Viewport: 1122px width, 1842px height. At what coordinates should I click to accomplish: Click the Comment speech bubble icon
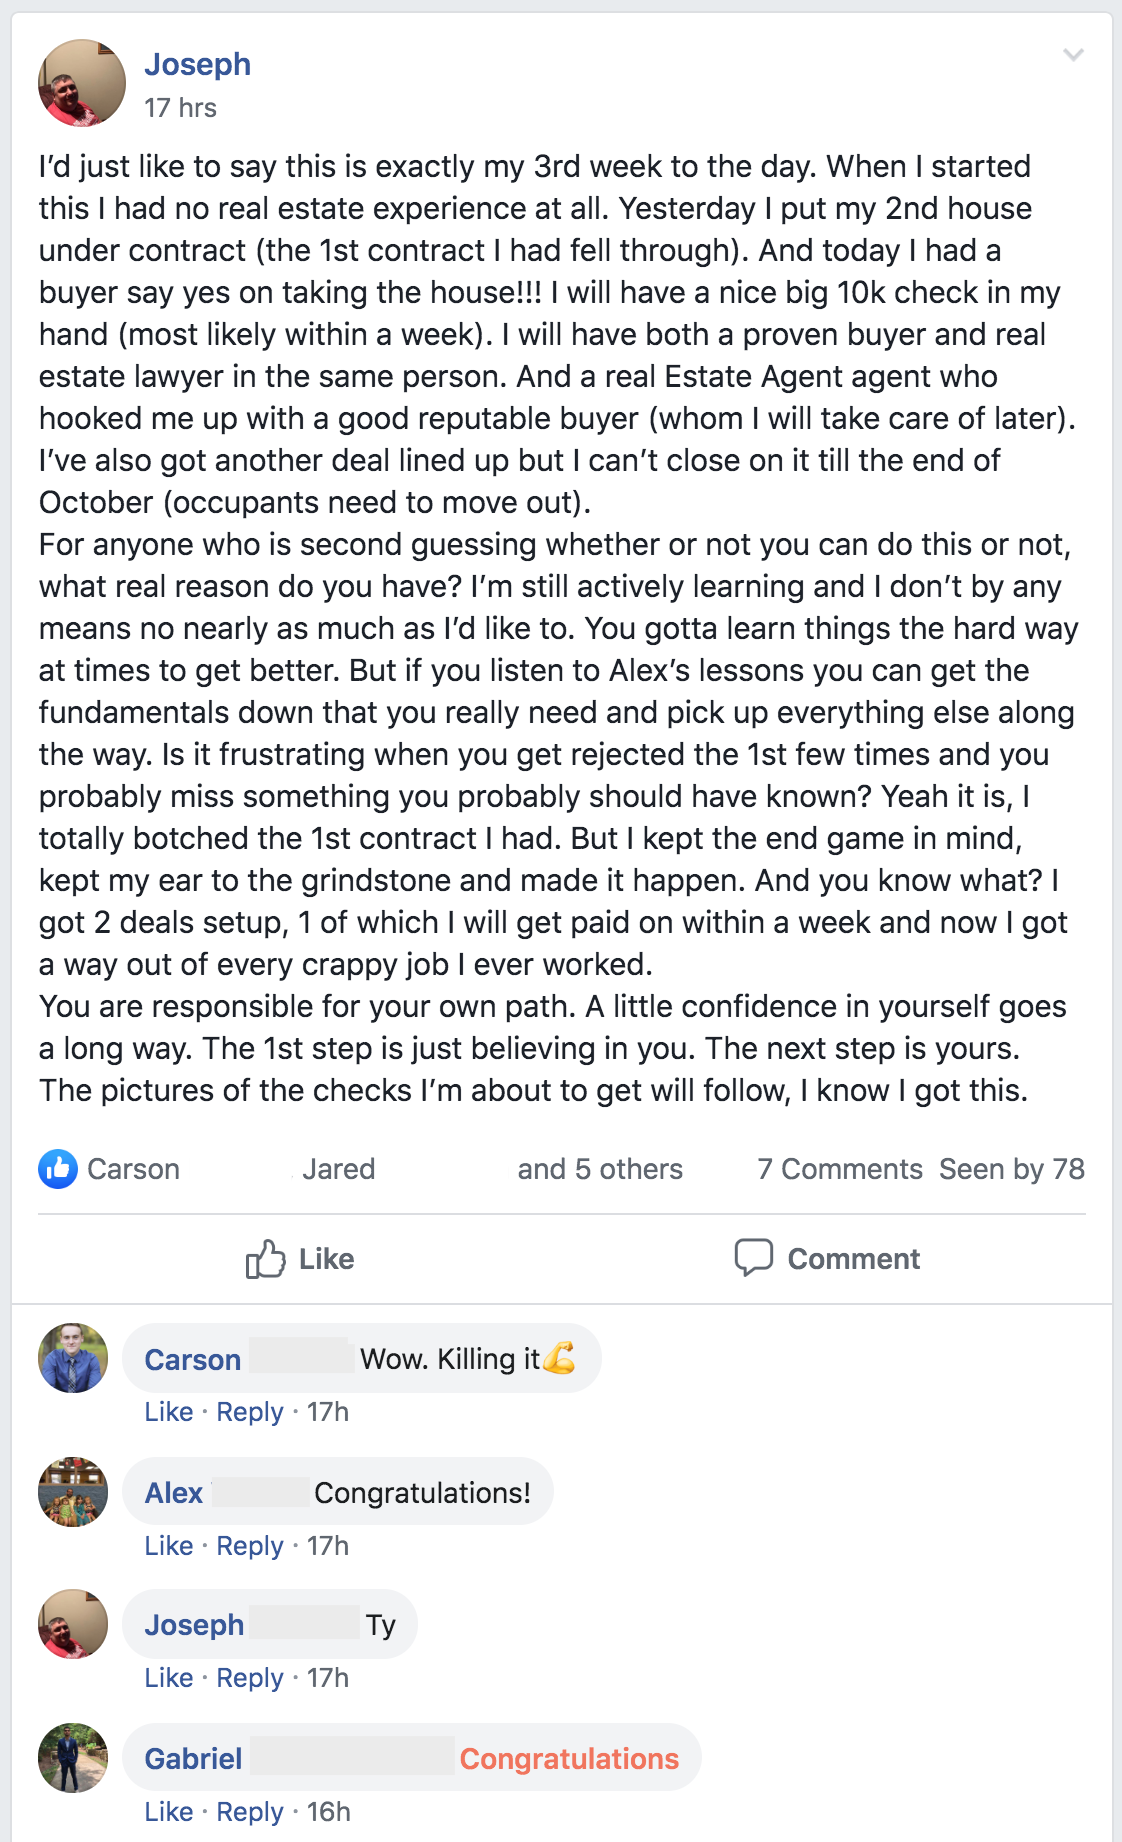point(754,1257)
